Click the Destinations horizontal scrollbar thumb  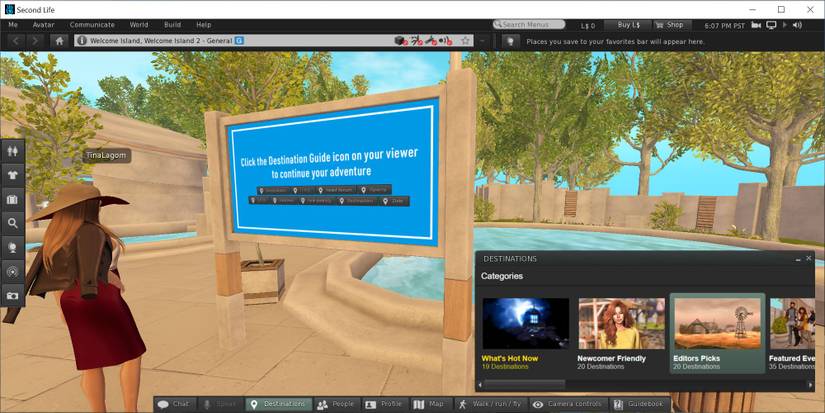point(524,385)
